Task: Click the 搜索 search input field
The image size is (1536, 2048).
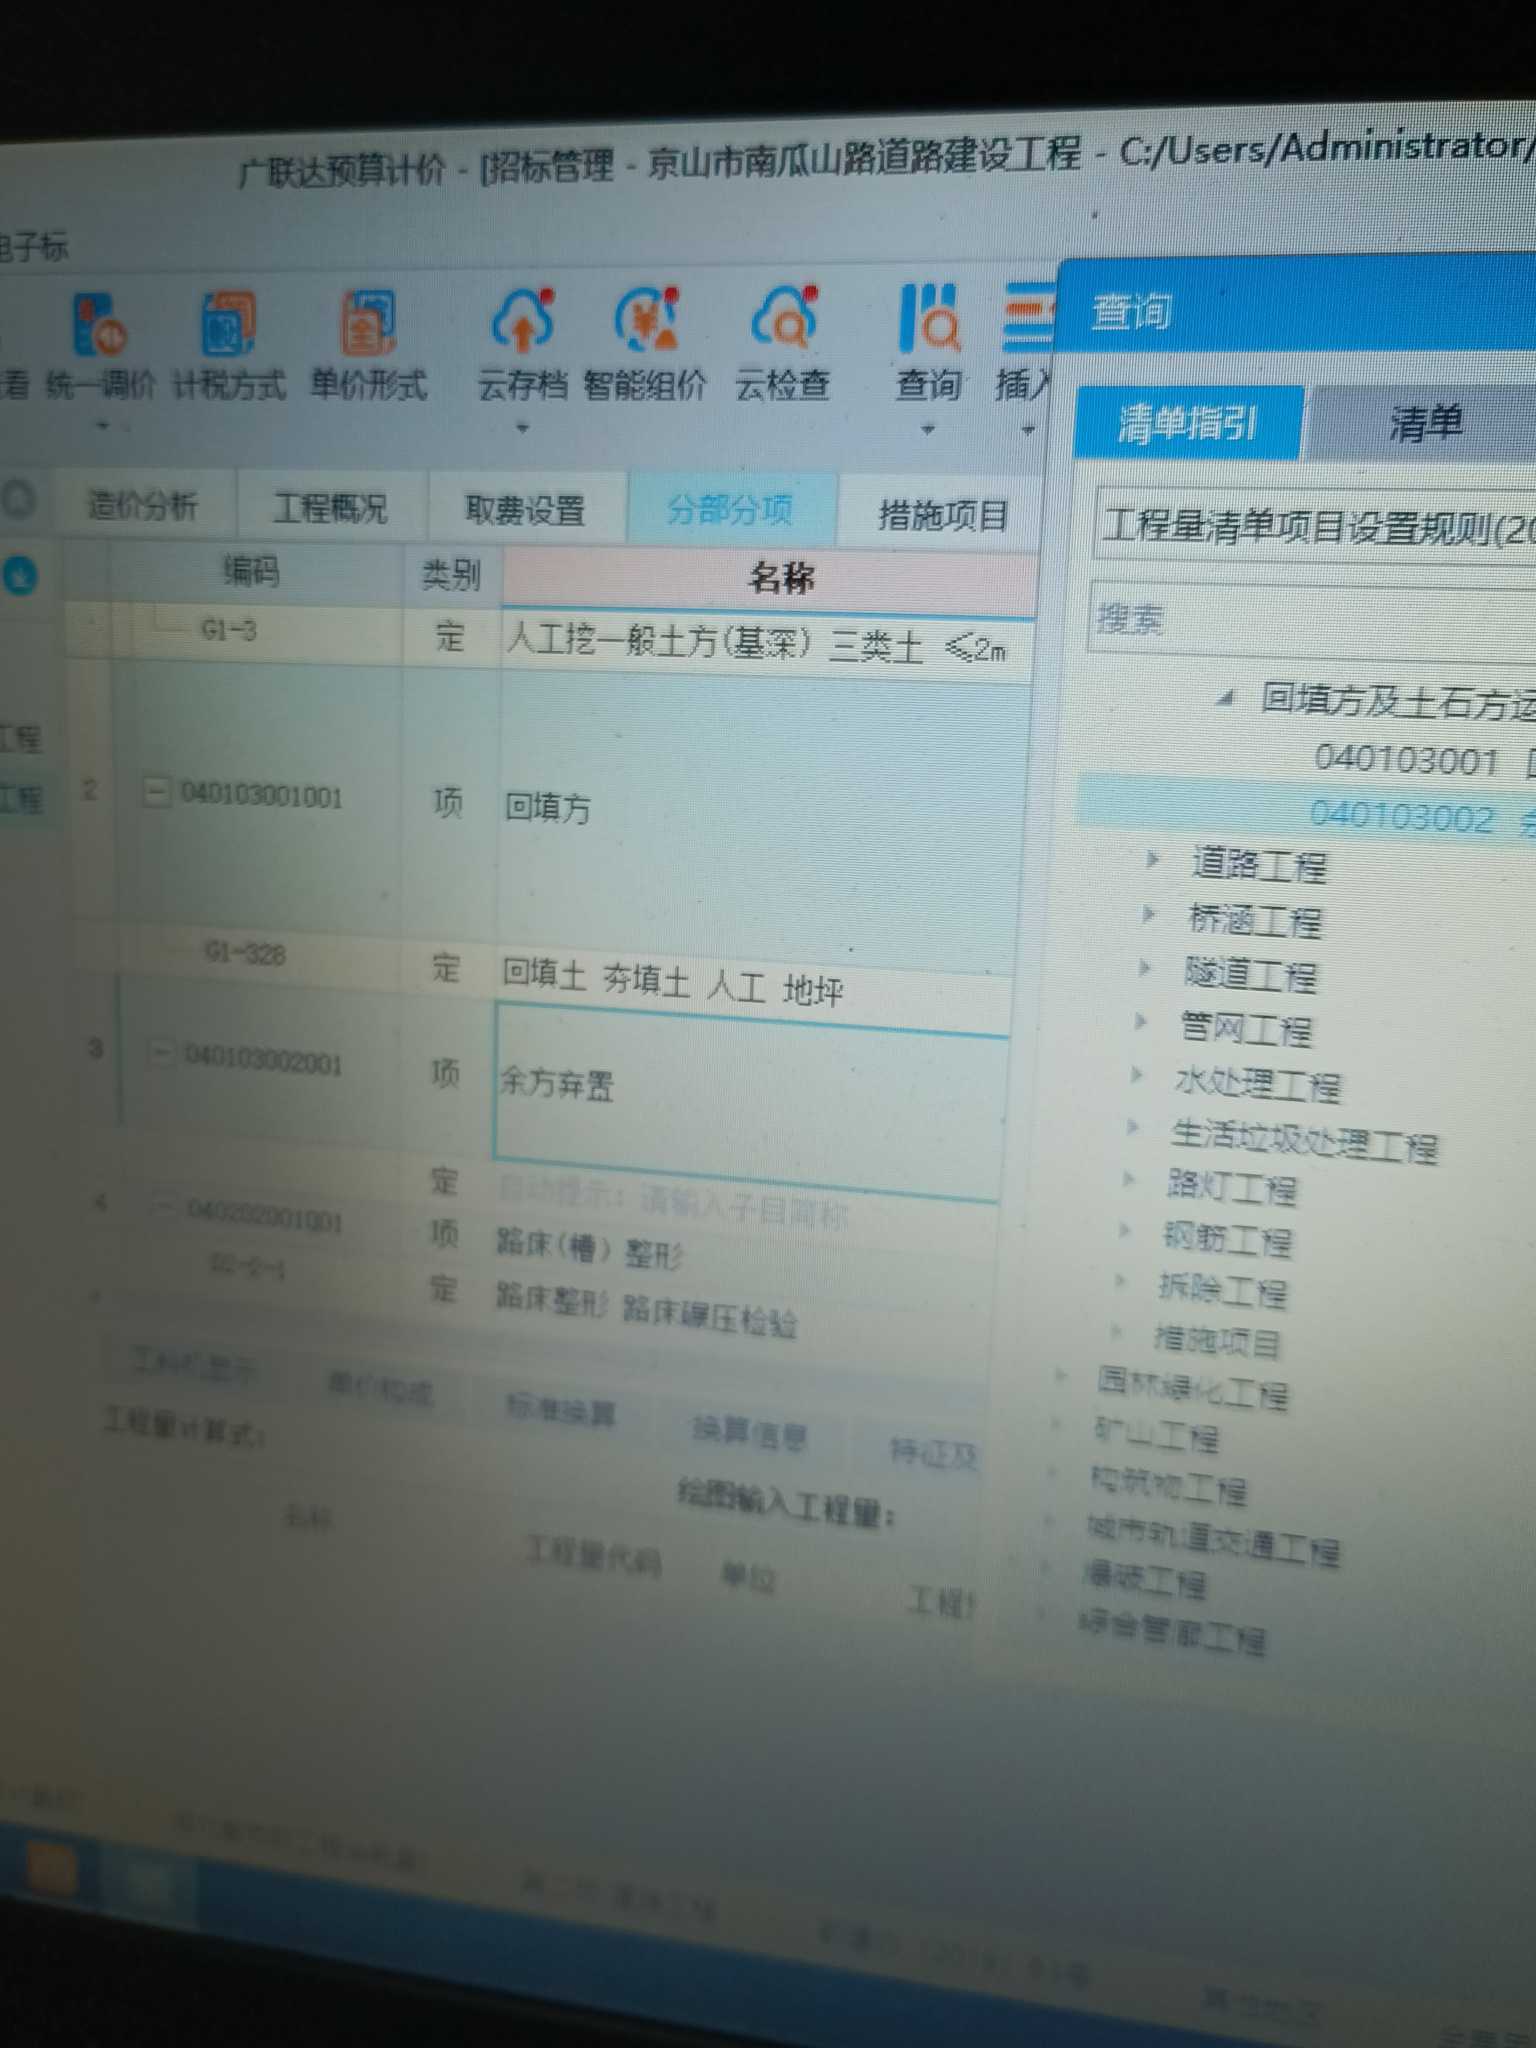Action: [1312, 619]
